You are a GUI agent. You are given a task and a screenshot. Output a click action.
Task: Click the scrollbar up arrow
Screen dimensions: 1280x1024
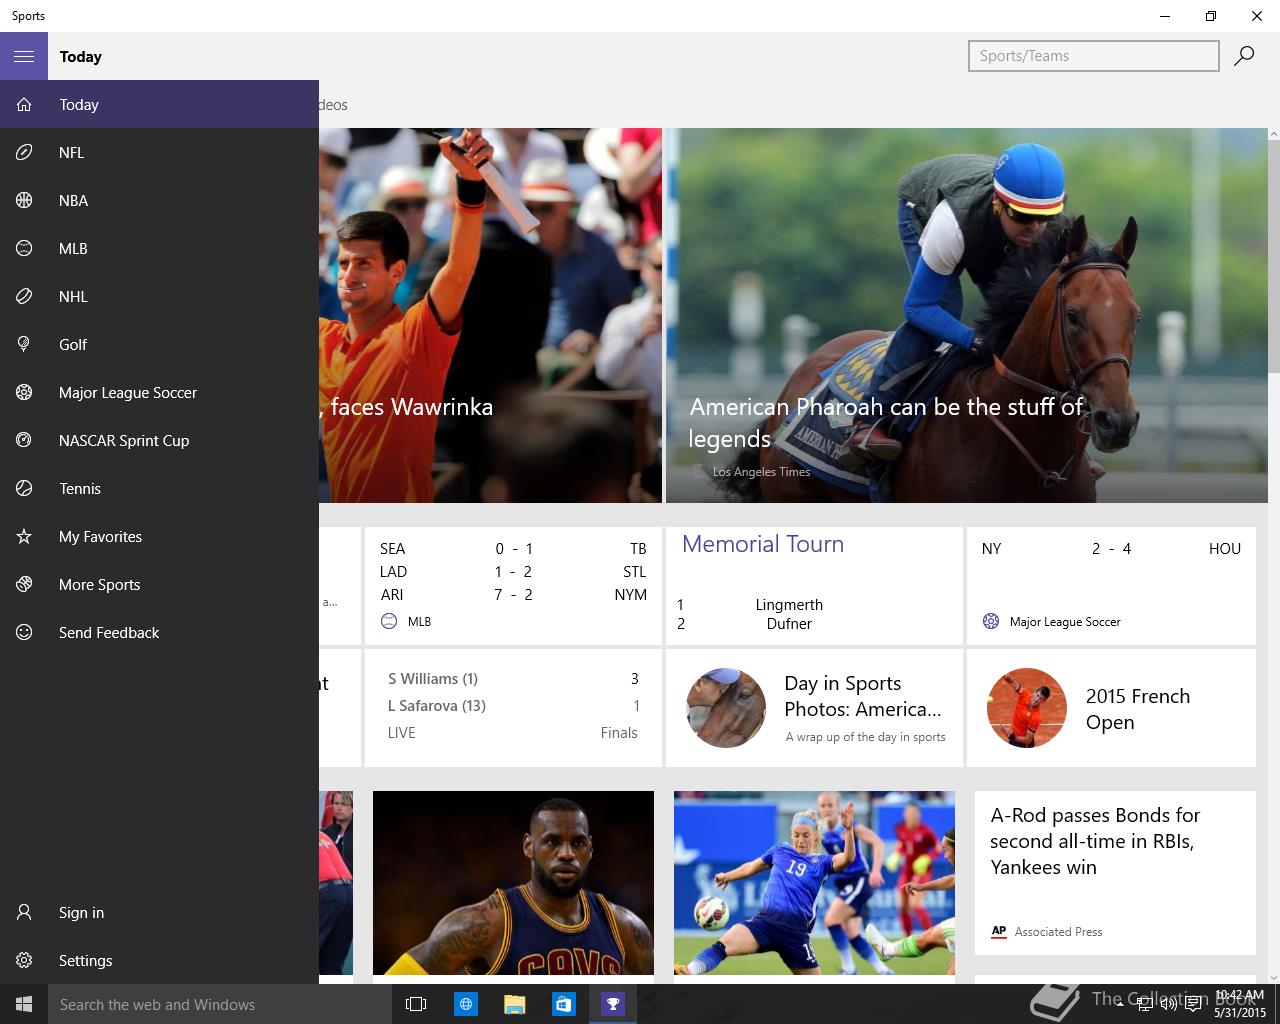(x=1273, y=134)
